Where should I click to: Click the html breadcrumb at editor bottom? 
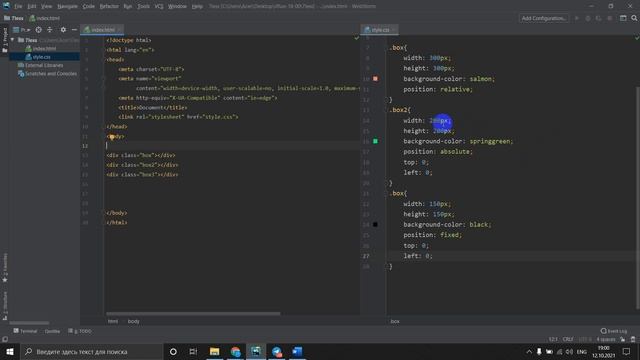click(113, 321)
